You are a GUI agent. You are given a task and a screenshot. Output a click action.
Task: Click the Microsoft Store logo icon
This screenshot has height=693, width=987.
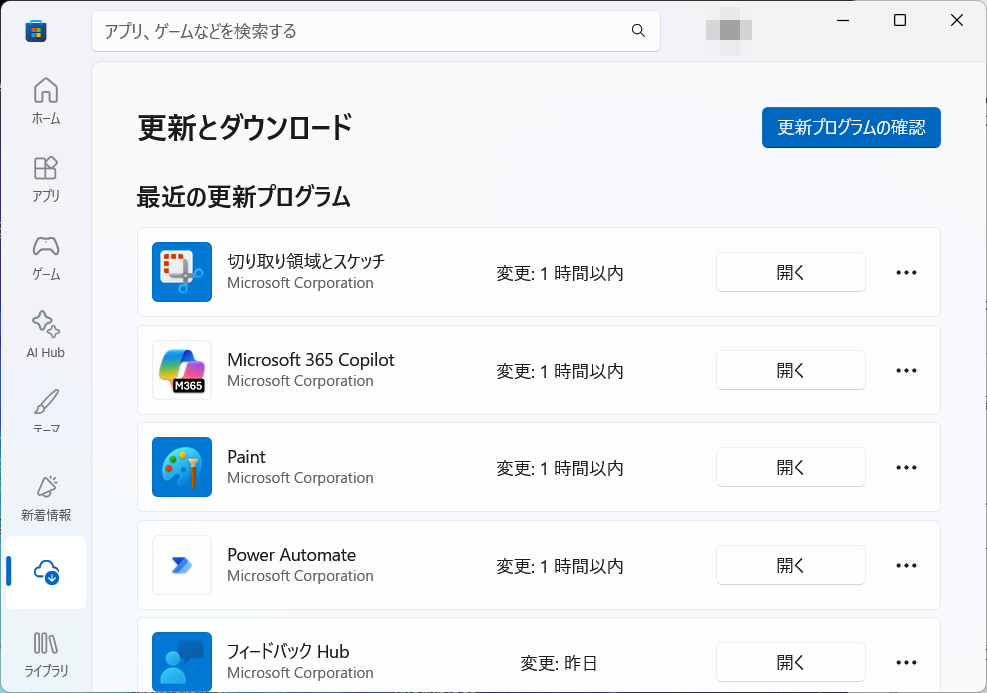[36, 31]
